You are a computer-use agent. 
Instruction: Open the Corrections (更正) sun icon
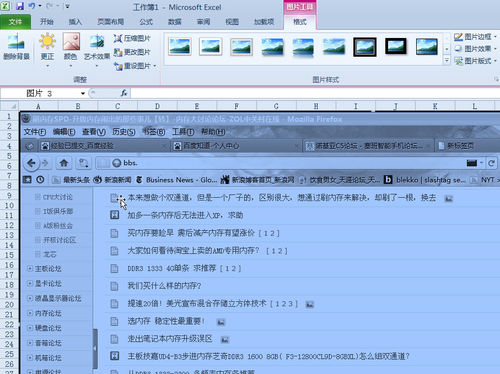[x=47, y=42]
